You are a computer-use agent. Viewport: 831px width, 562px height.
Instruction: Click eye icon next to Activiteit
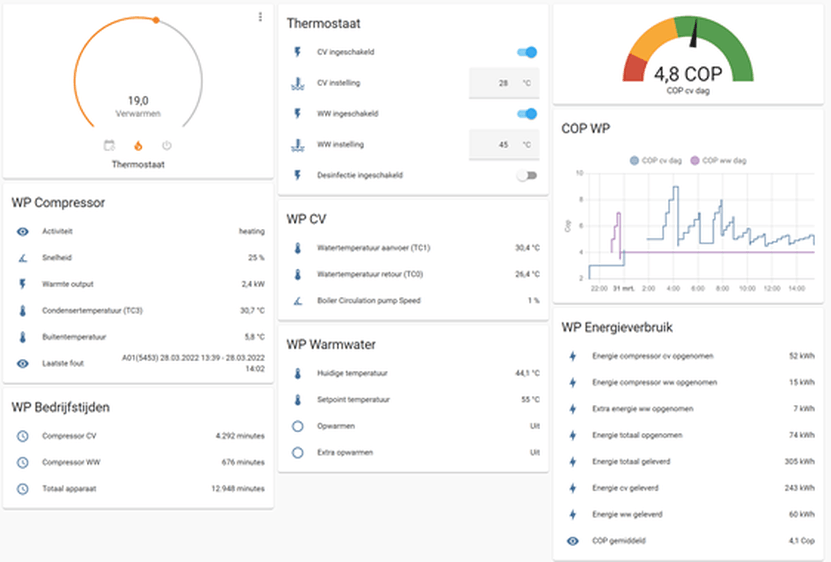coord(23,232)
